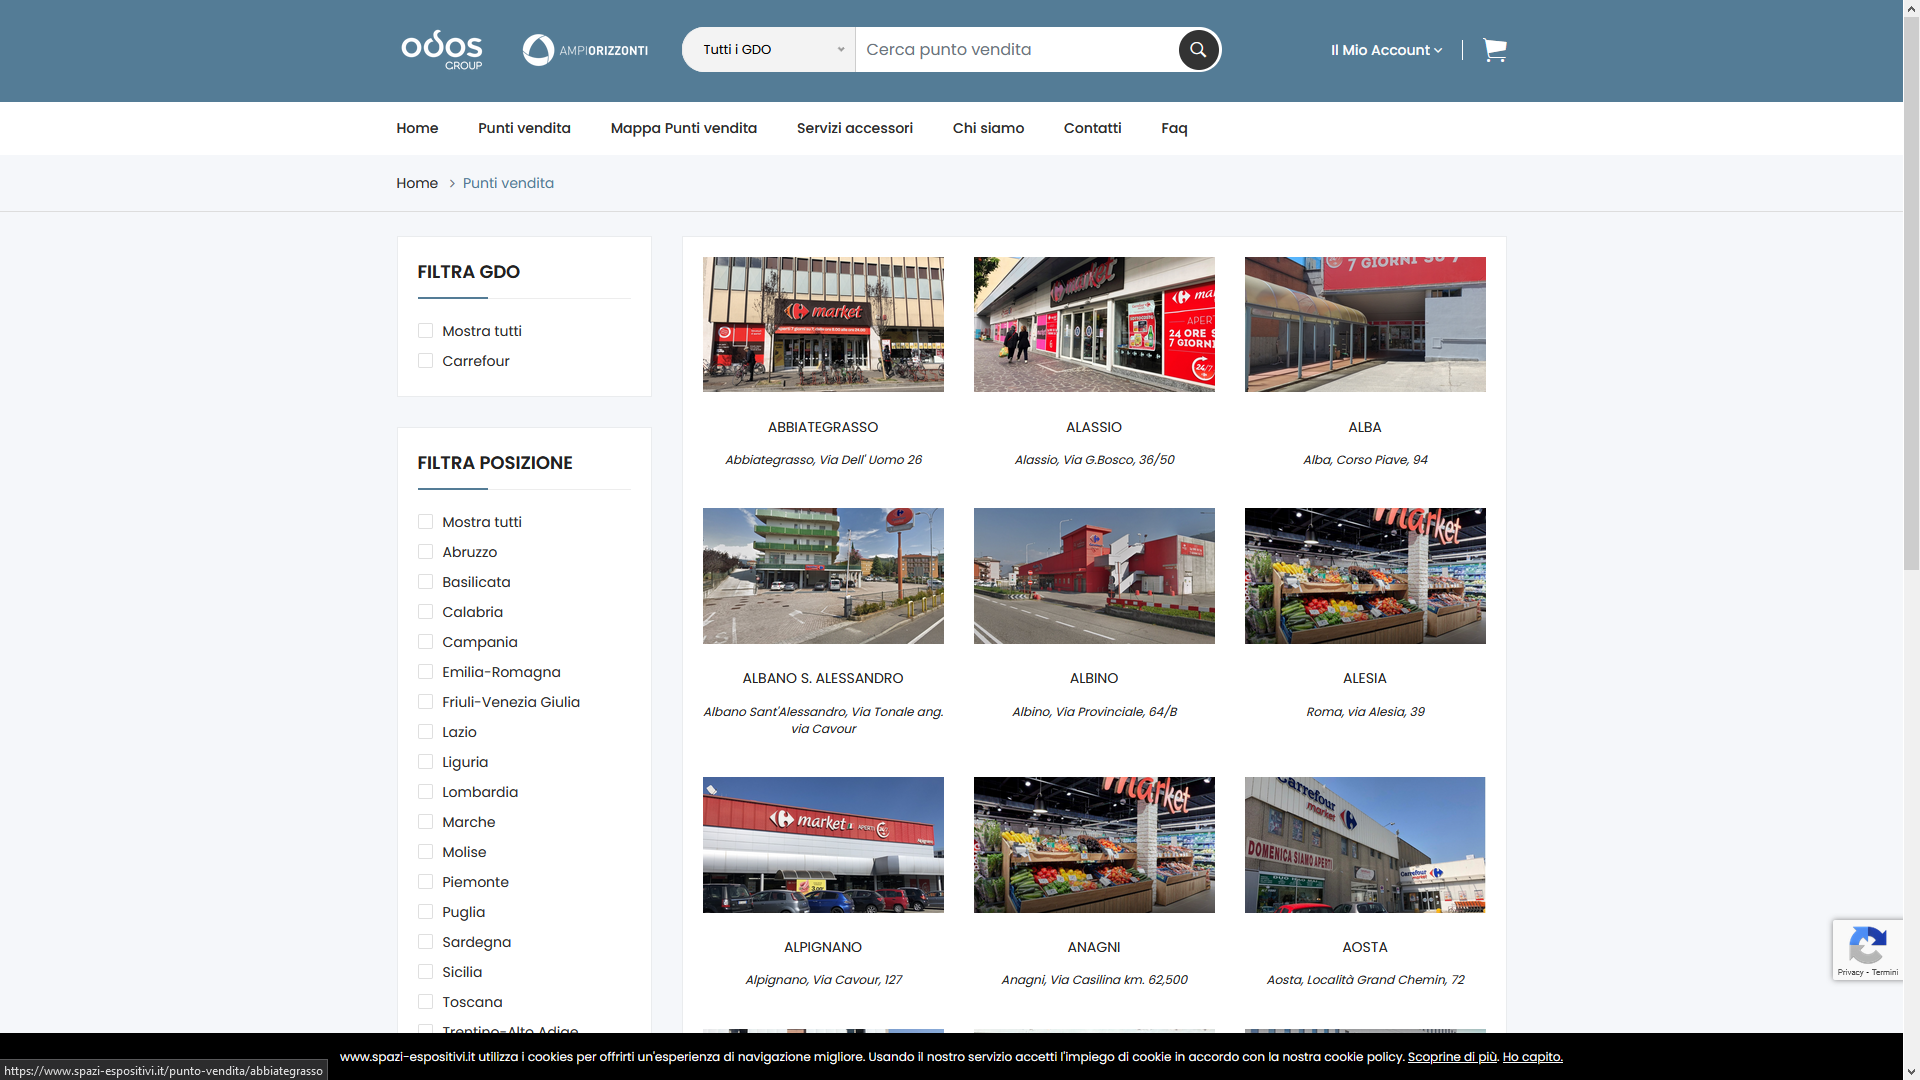1920x1080 pixels.
Task: Check the Basilicata region filter
Action: (425, 582)
